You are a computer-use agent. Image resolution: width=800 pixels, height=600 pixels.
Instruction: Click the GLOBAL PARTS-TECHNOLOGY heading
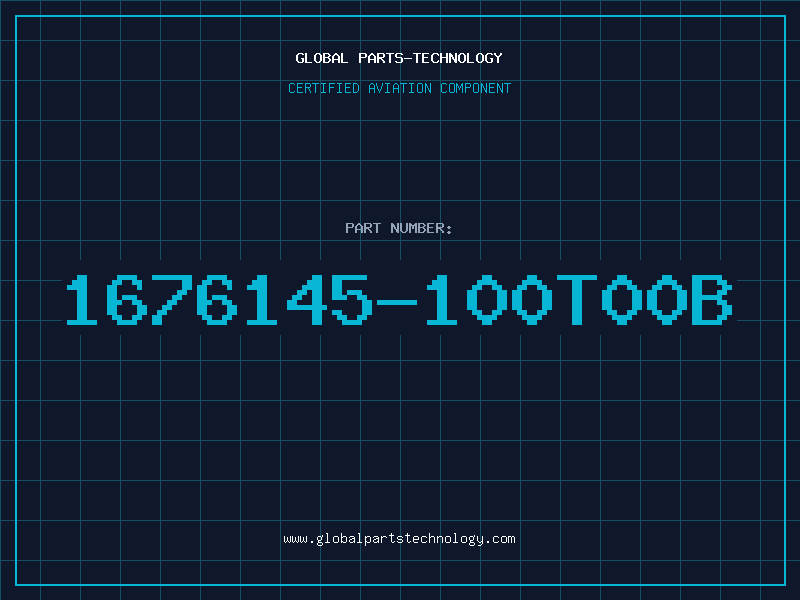[x=399, y=58]
